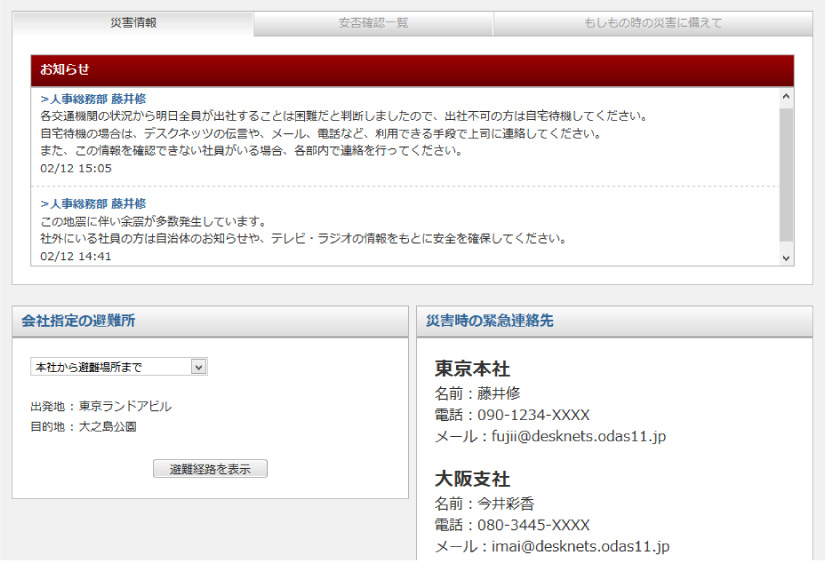This screenshot has height=561, width=826.
Task: Click the email imai@desknets.odas11.jp
Action: (x=580, y=546)
